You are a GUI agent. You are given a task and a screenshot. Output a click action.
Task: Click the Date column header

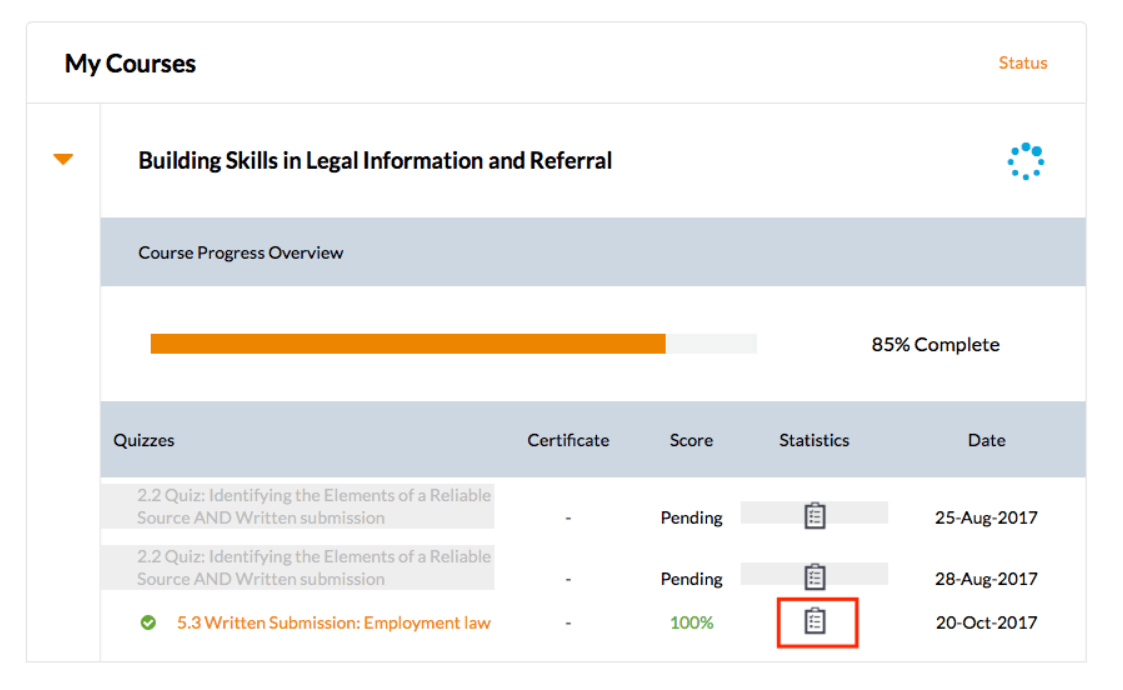coord(986,440)
